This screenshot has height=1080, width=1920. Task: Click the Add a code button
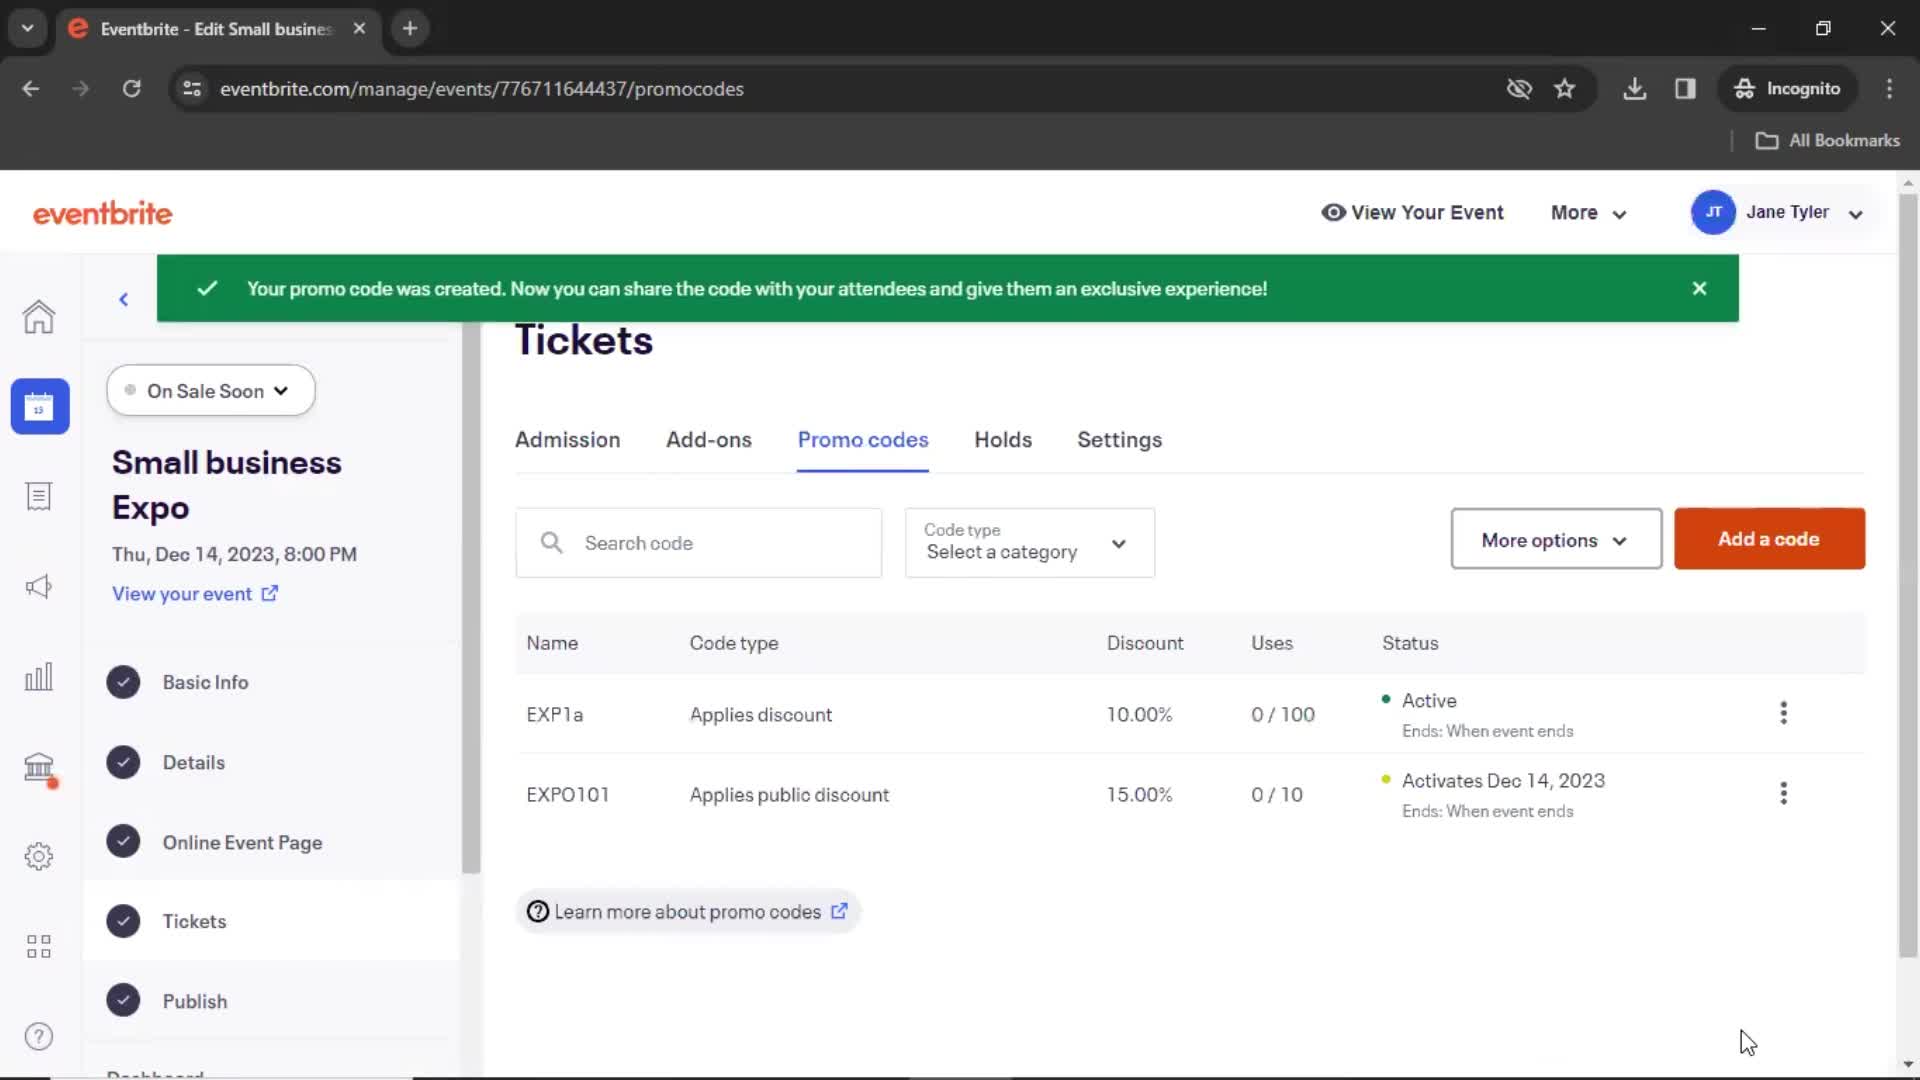click(x=1768, y=539)
